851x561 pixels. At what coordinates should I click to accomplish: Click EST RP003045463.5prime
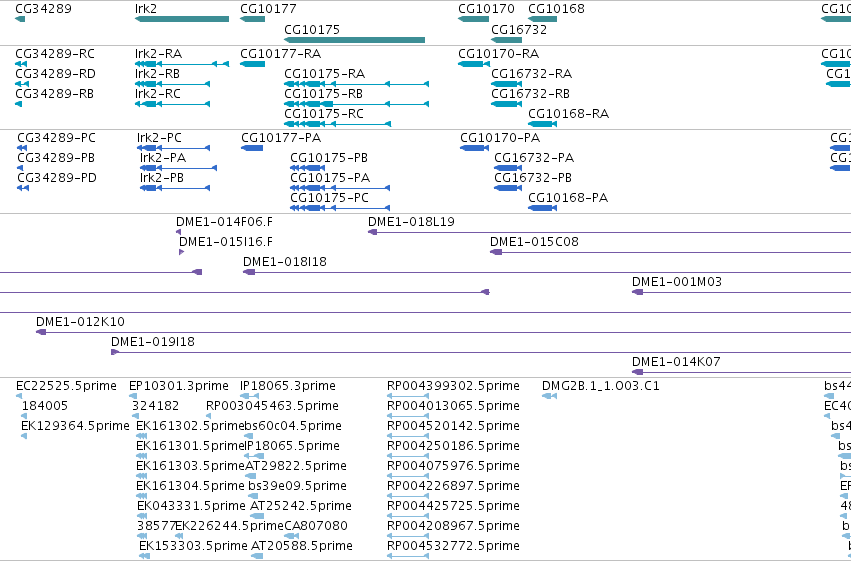point(209,417)
